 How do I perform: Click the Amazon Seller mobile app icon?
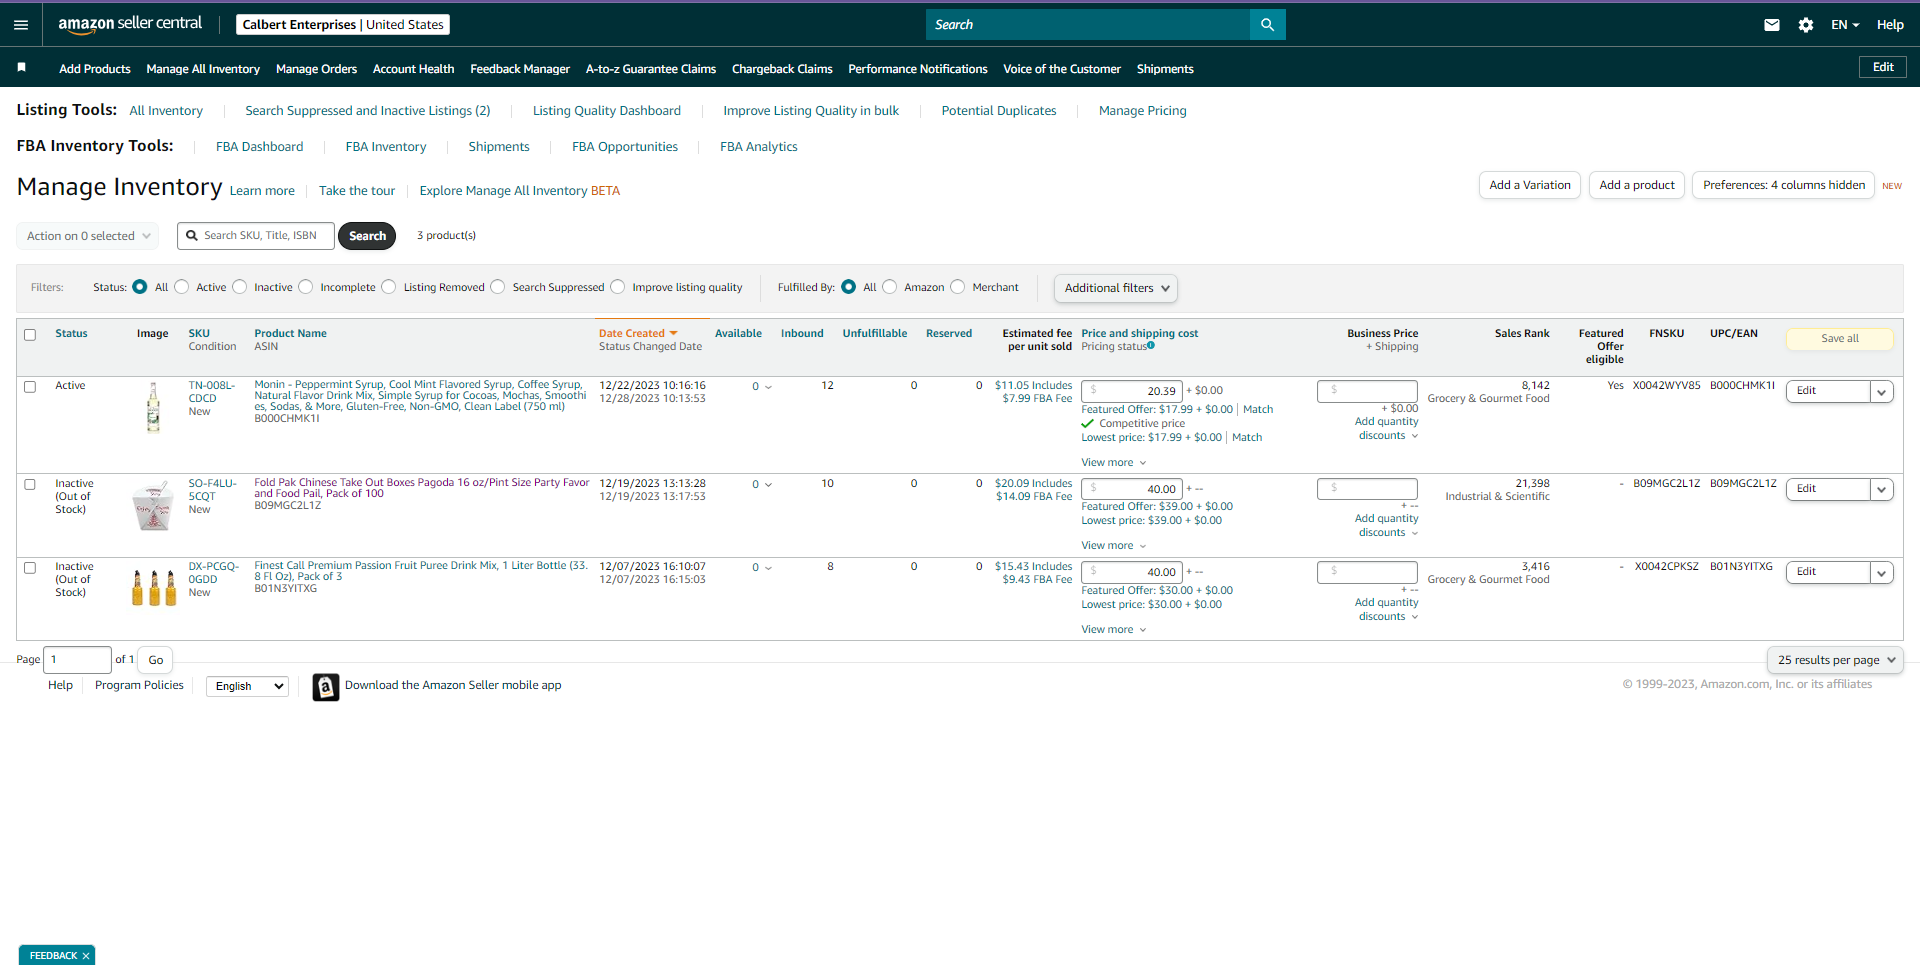pos(325,687)
